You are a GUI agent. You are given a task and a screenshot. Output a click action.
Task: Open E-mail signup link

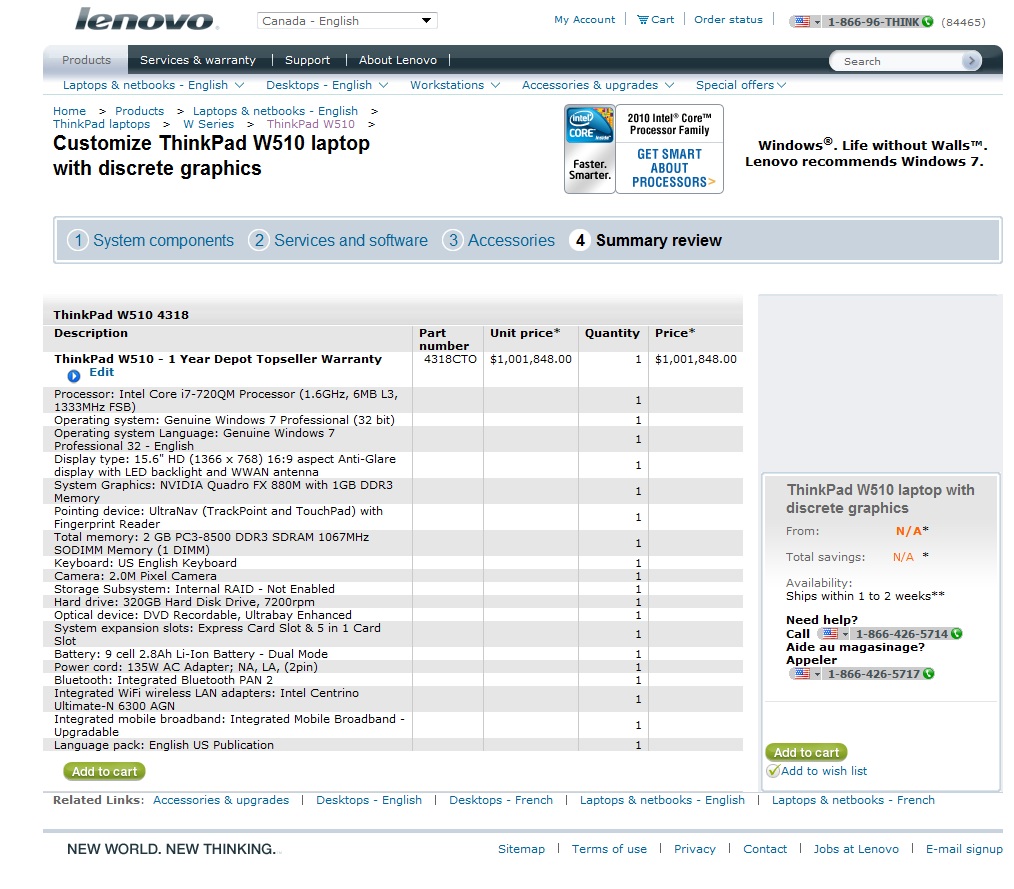964,849
